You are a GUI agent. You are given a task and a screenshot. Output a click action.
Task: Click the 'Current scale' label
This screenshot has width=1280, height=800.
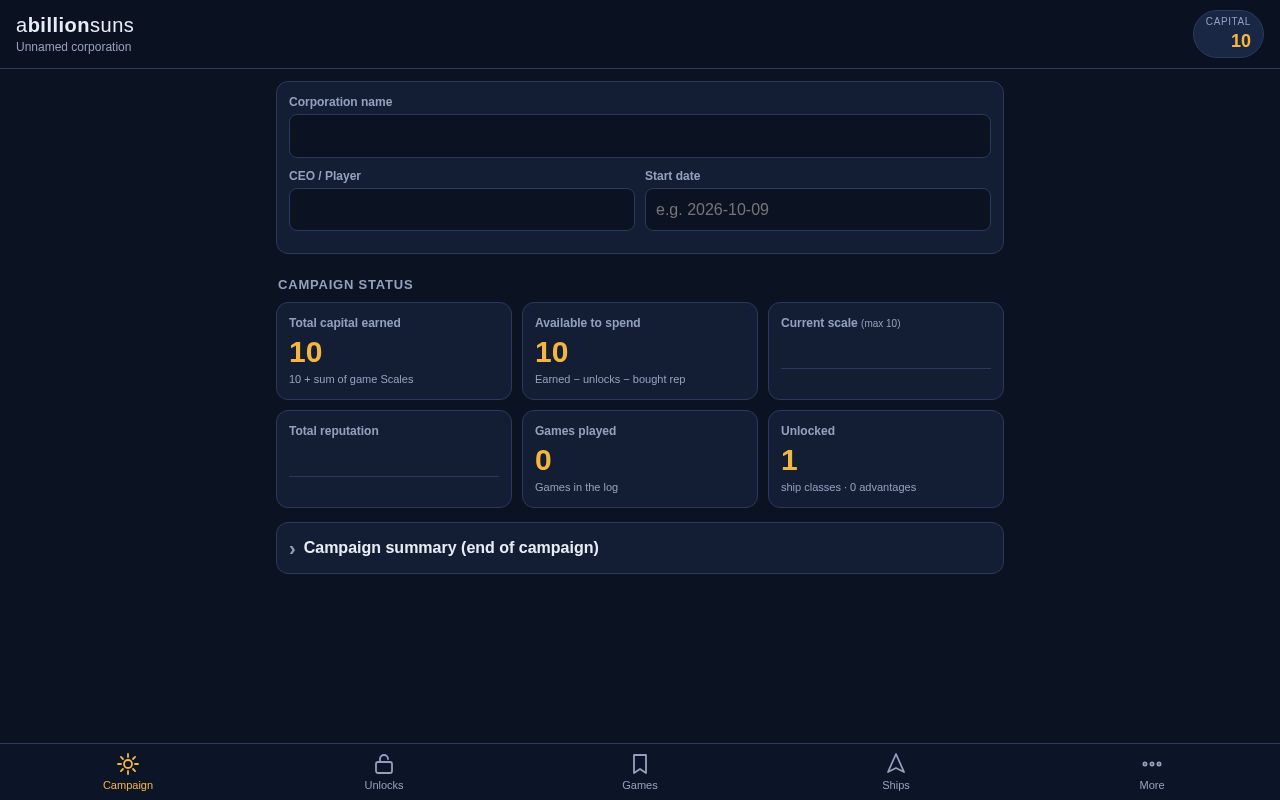point(819,323)
